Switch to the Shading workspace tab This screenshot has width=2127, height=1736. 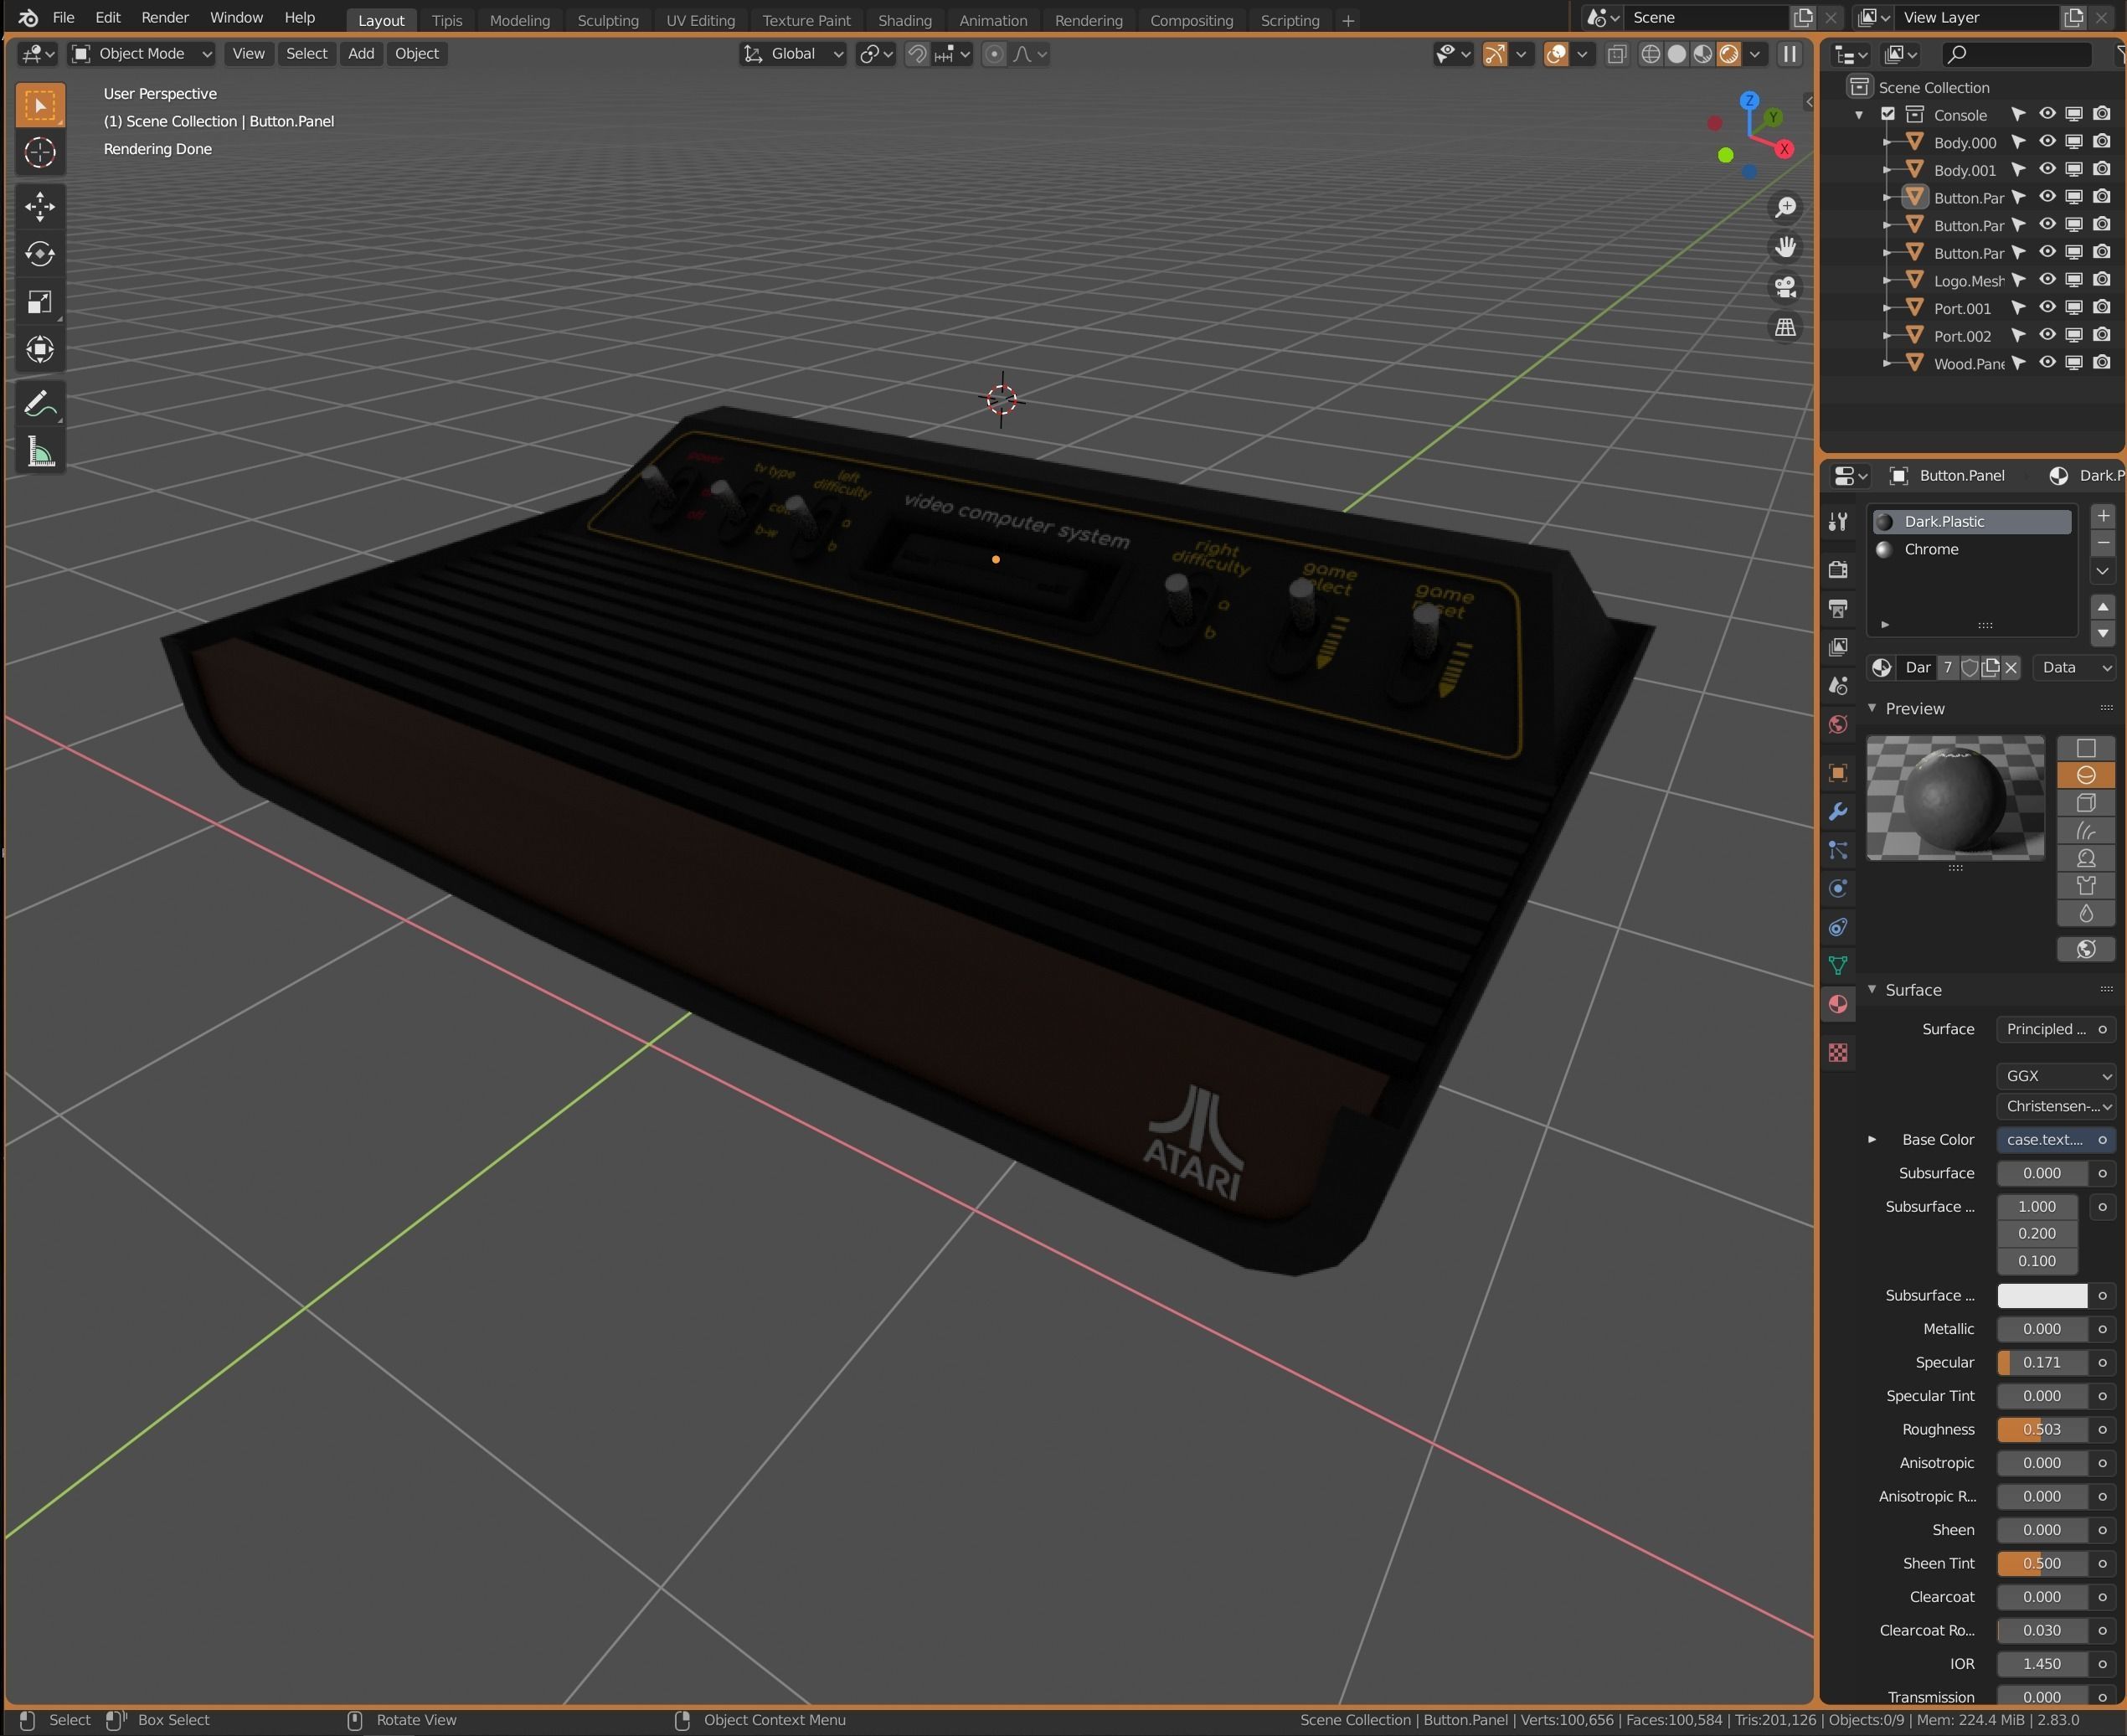(904, 20)
